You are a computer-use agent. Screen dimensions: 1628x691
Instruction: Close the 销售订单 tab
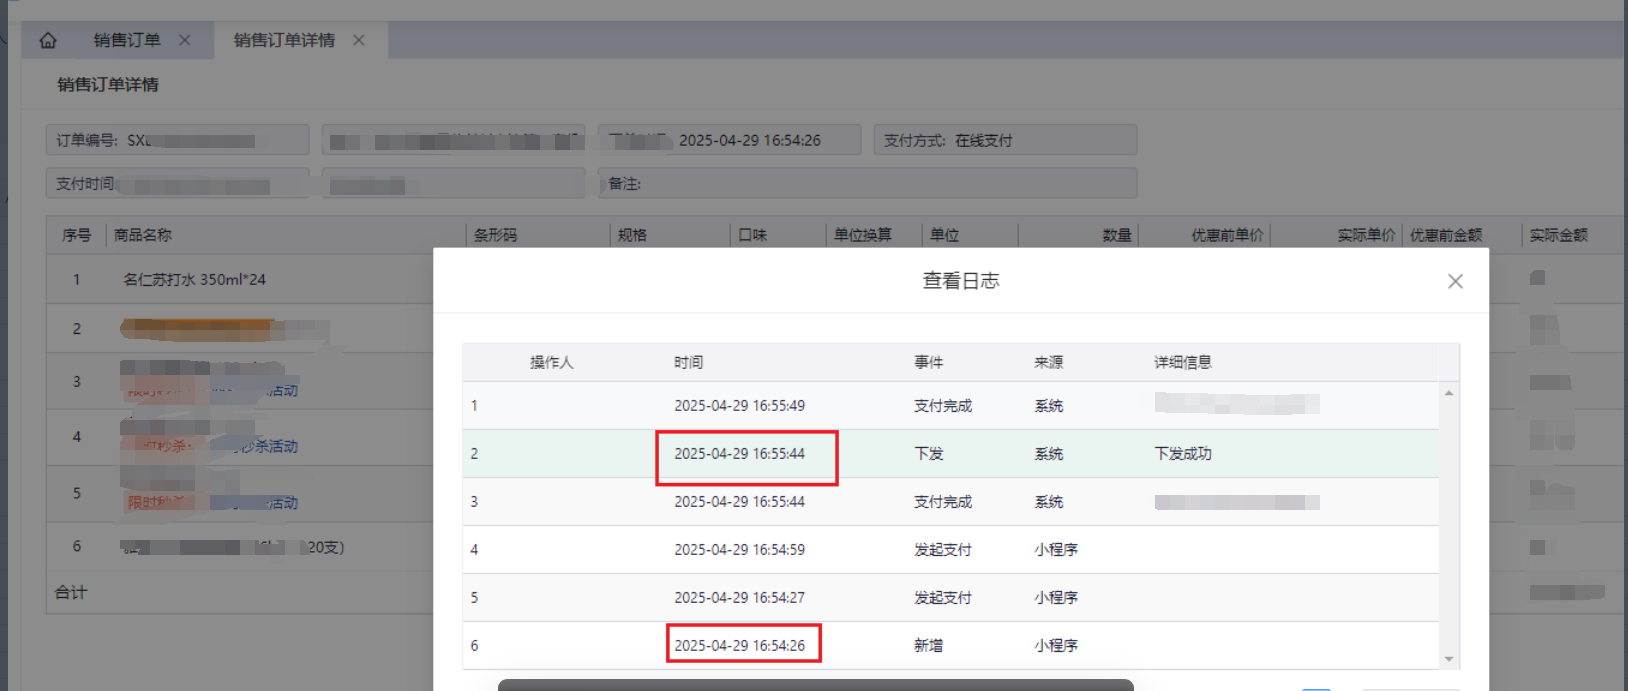(x=185, y=40)
